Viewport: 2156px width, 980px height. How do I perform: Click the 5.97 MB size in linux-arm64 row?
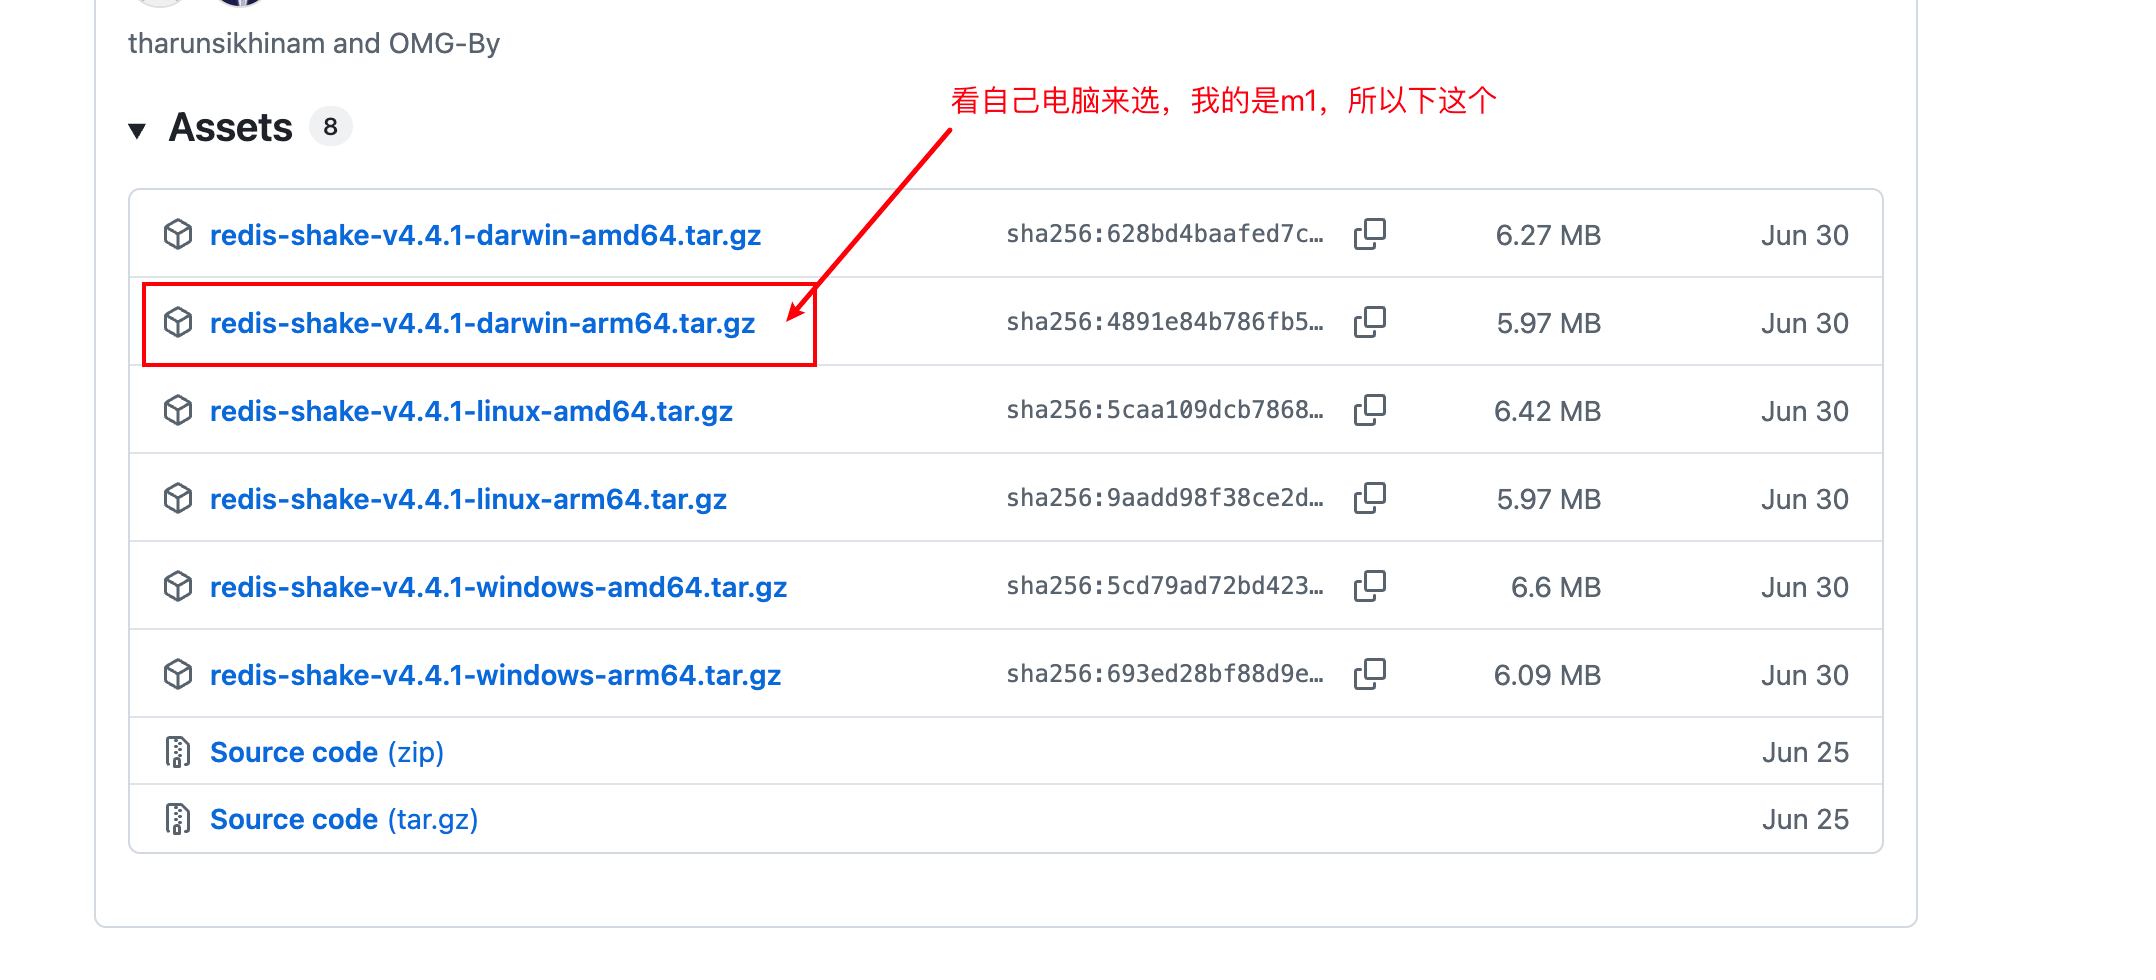point(1549,499)
